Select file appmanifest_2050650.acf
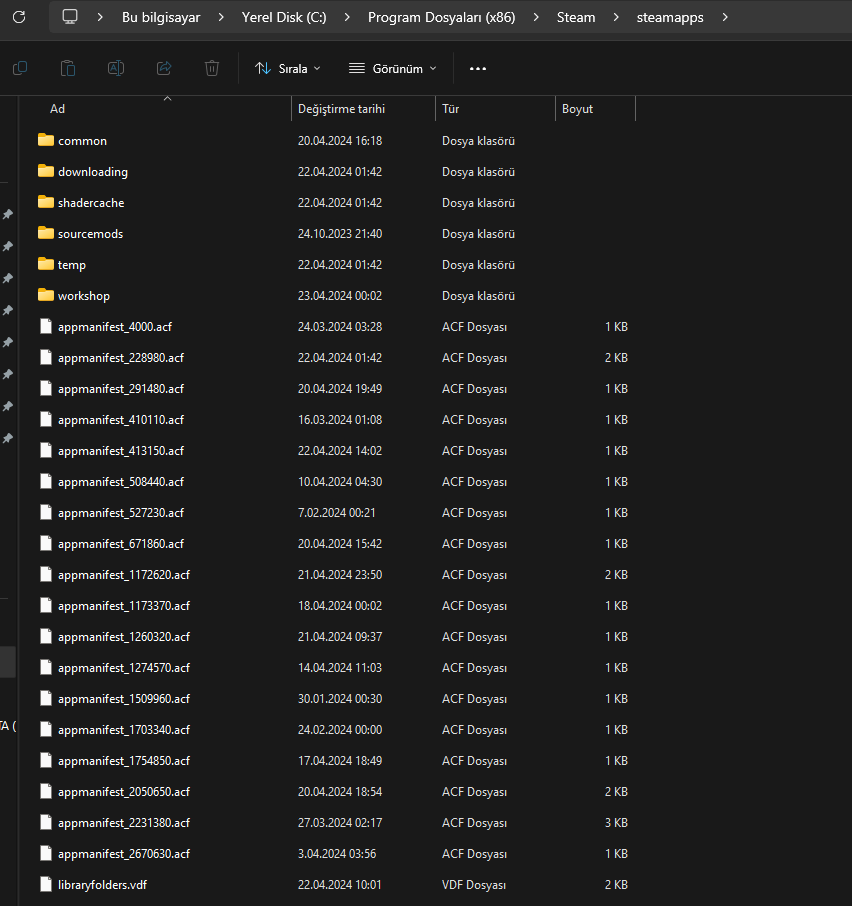The image size is (852, 906). point(124,792)
